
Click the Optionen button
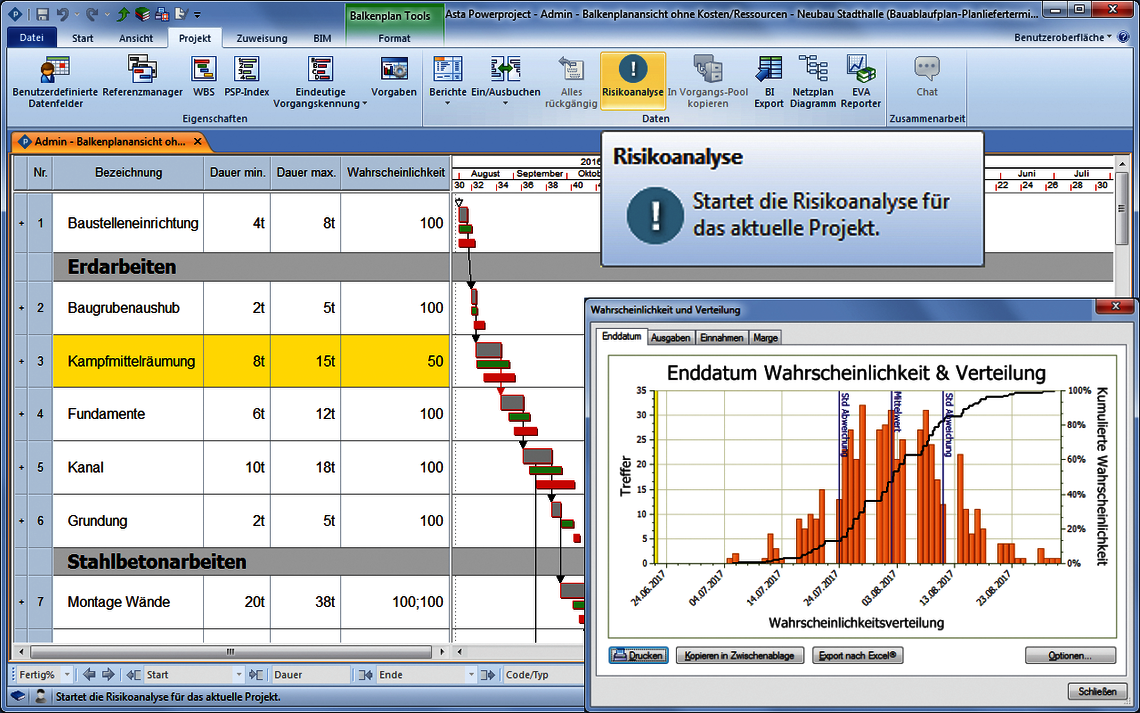pyautogui.click(x=1070, y=655)
